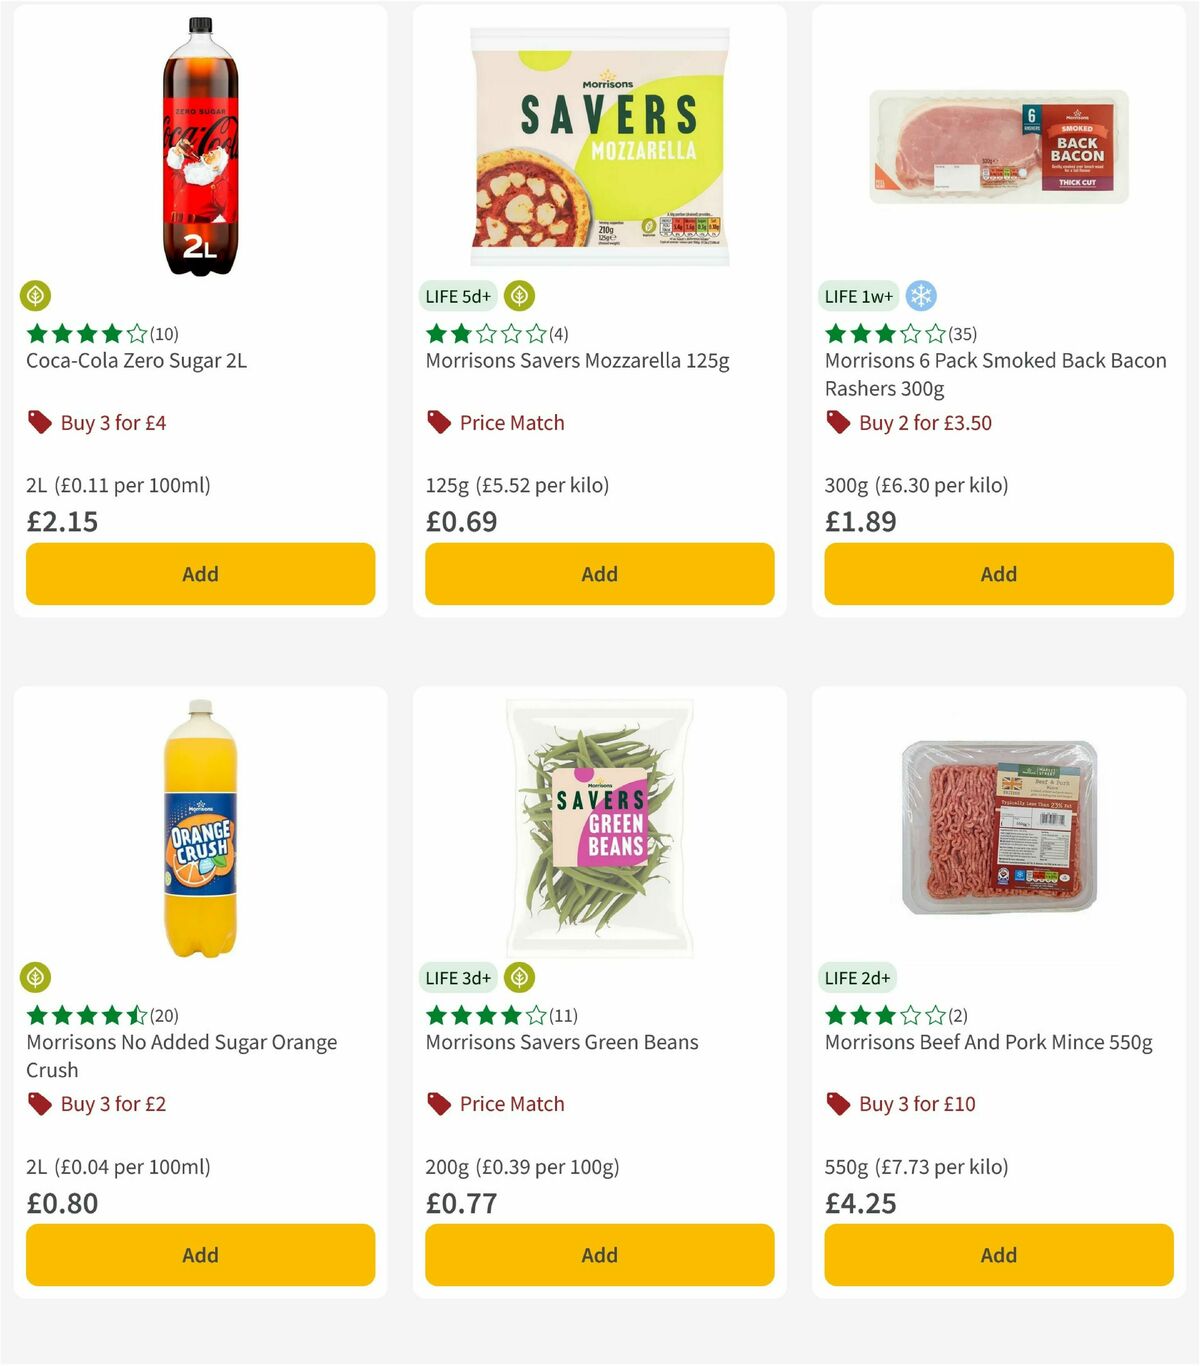Select the snowflake frozen icon on the bacon
The image size is (1200, 1366).
click(923, 296)
